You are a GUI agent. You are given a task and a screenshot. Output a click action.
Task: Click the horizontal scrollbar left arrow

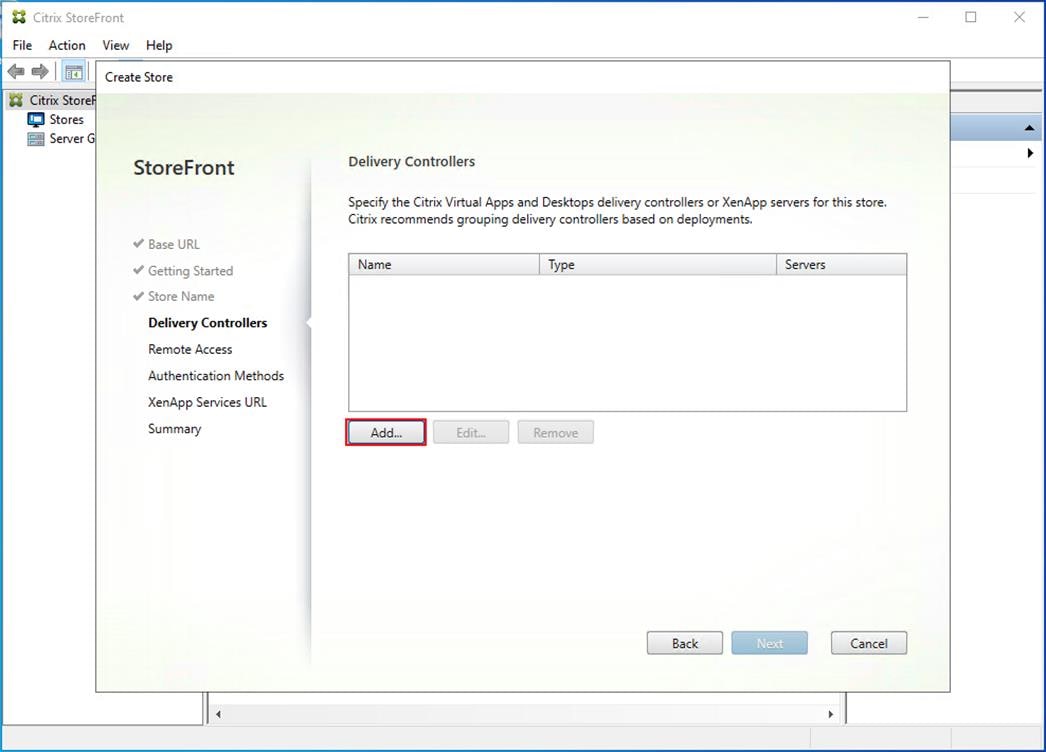218,714
